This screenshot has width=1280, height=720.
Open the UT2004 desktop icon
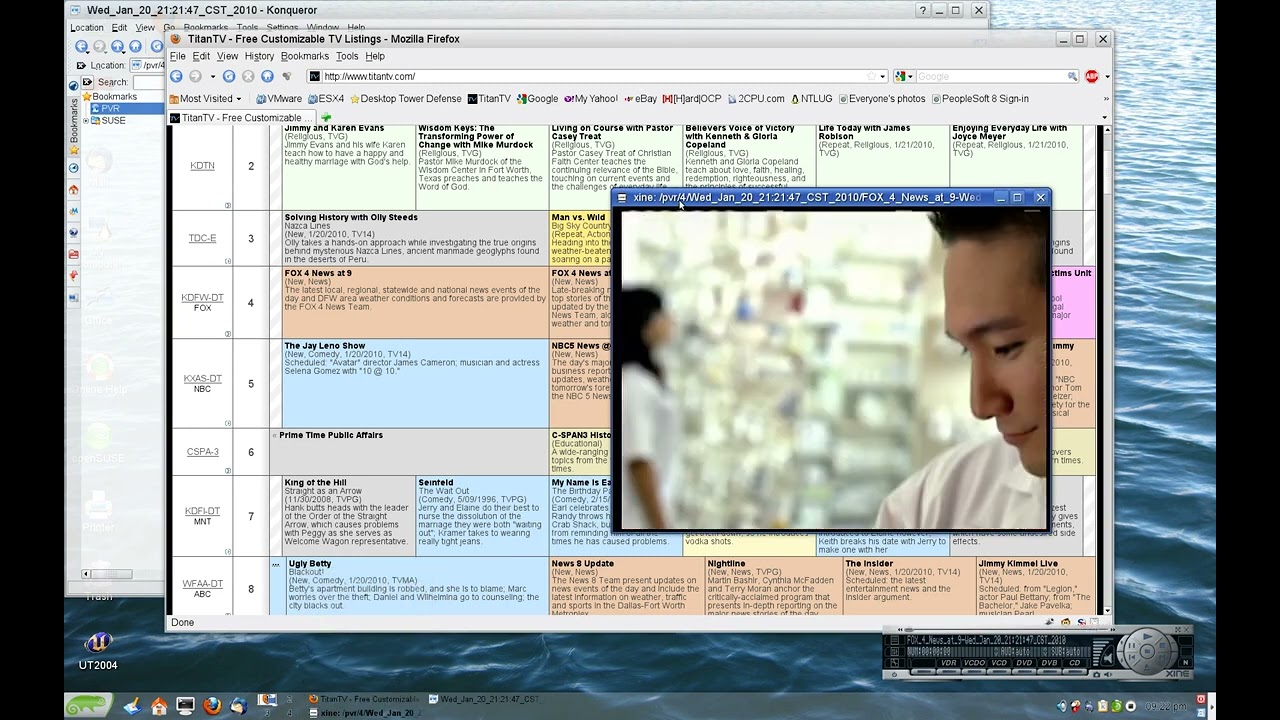[x=98, y=650]
